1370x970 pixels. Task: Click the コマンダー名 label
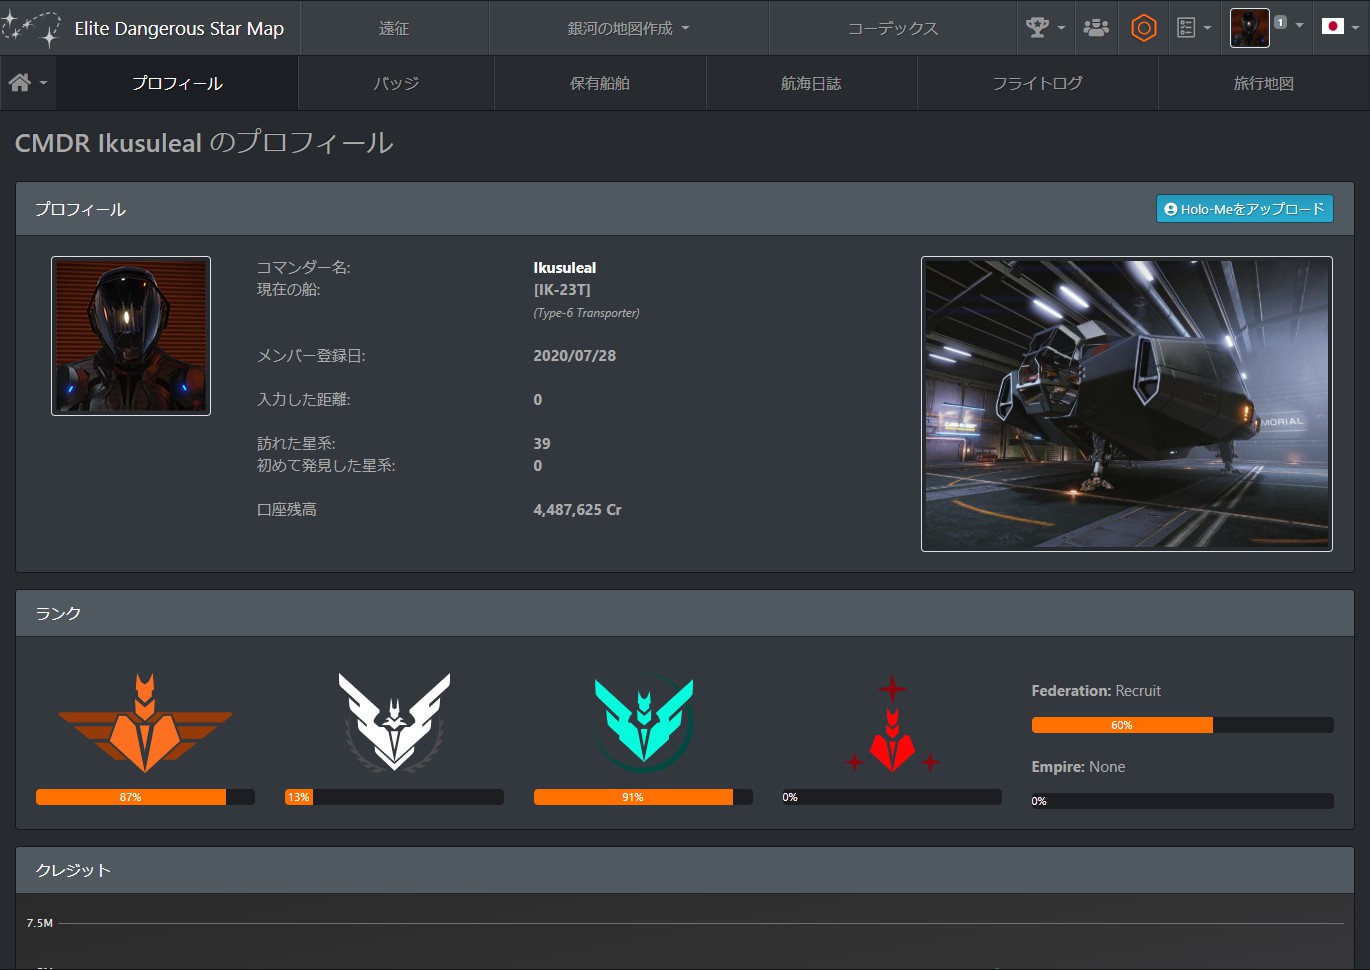click(x=304, y=267)
